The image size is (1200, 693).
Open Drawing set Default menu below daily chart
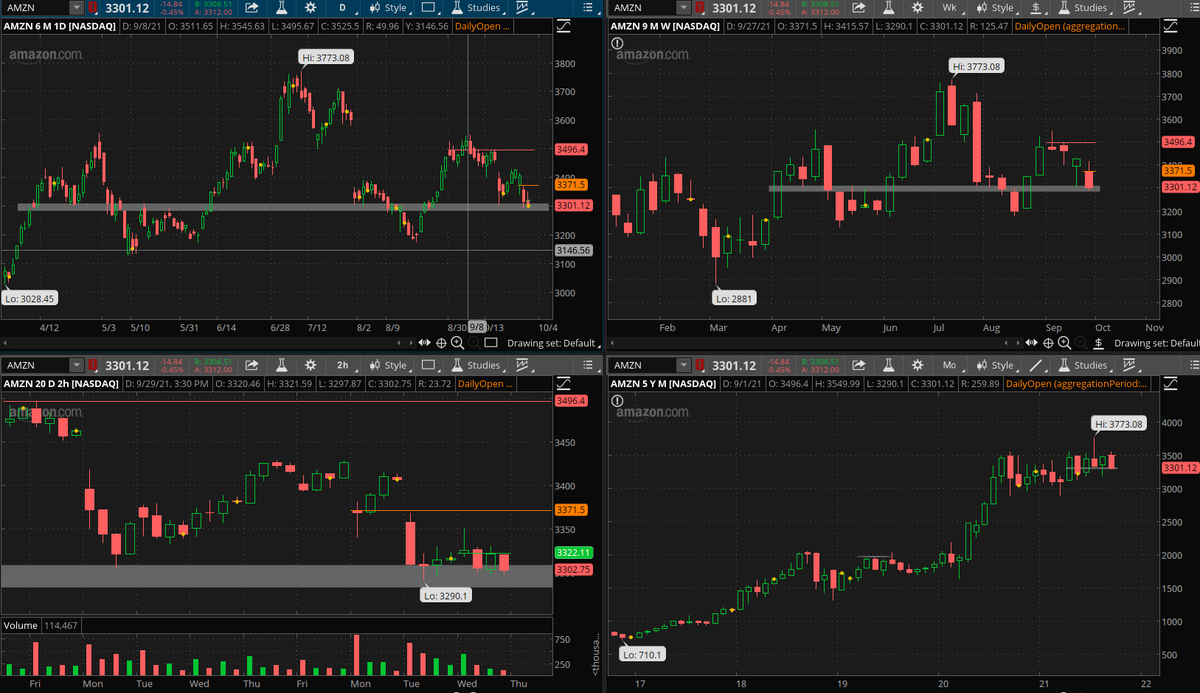[551, 343]
